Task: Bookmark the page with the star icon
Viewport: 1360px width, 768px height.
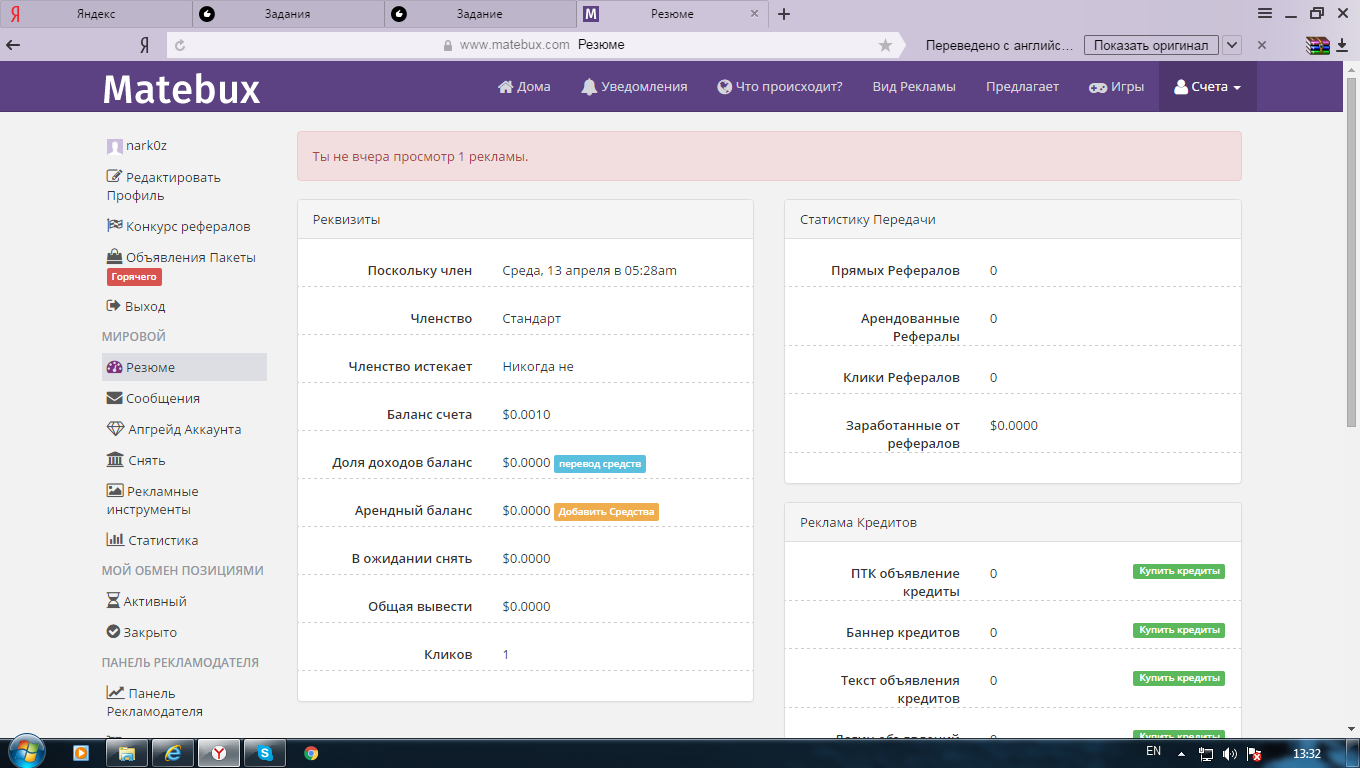Action: [885, 45]
